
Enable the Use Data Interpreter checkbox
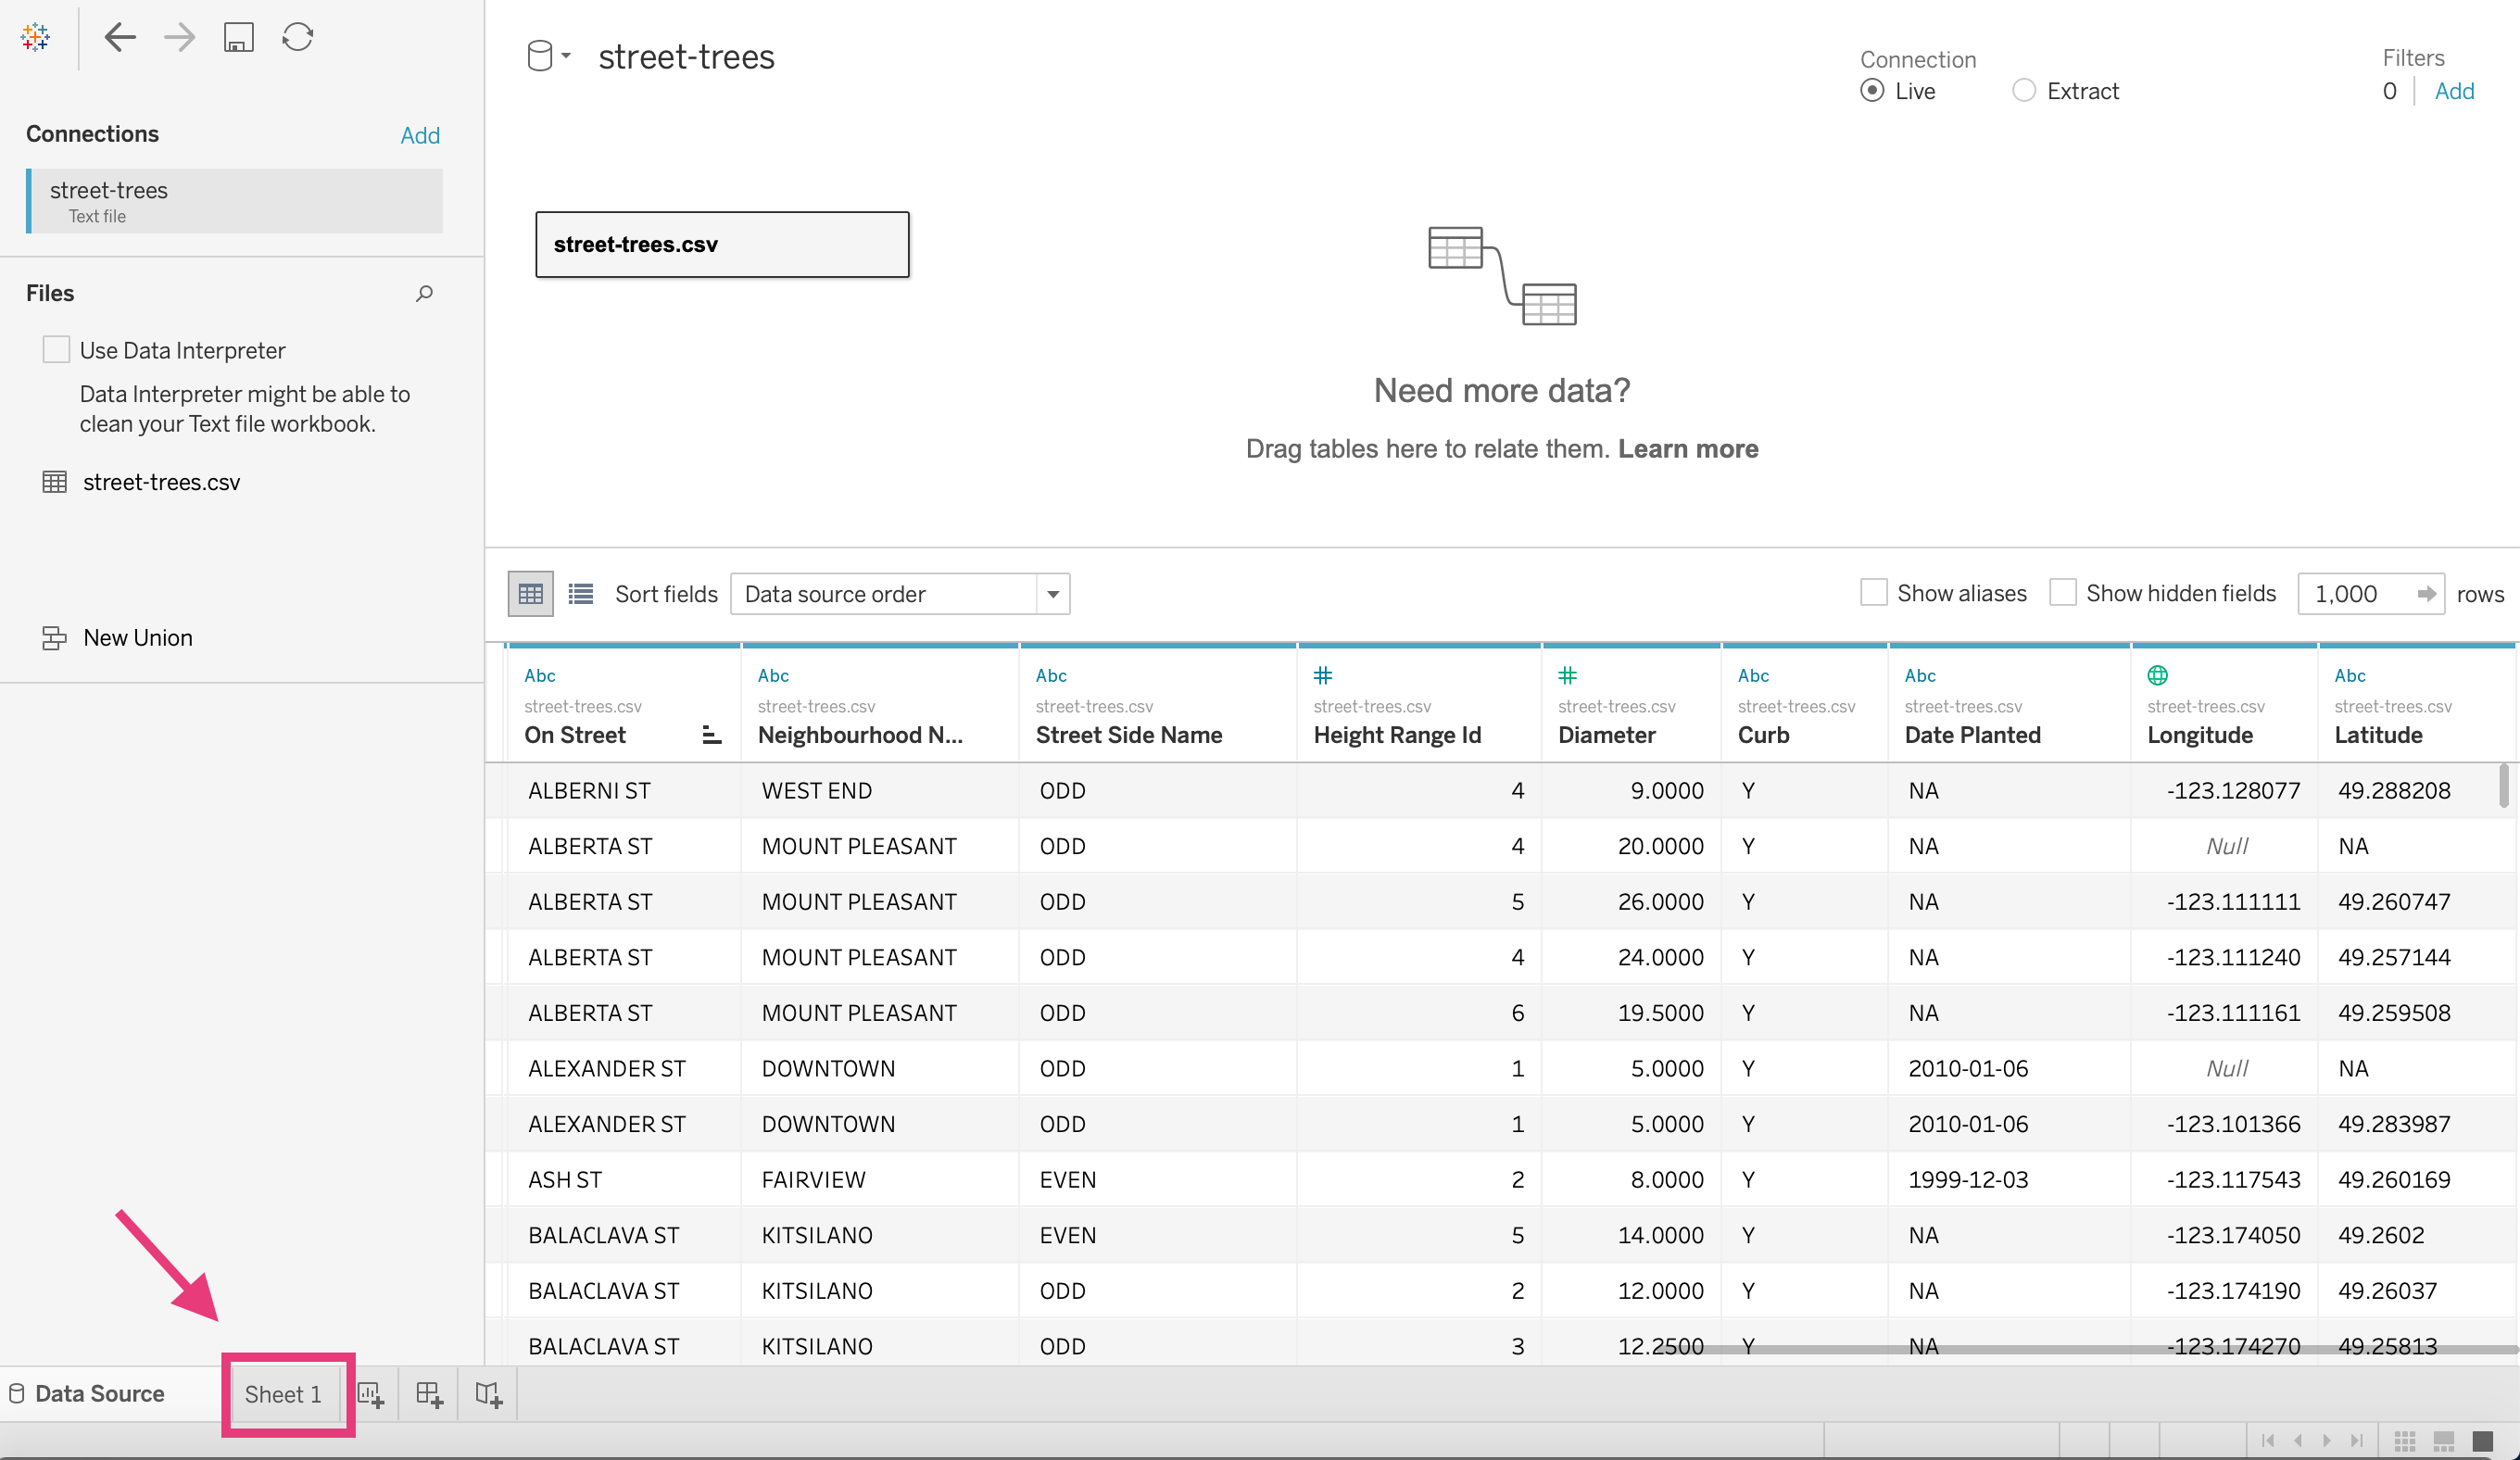tap(56, 350)
